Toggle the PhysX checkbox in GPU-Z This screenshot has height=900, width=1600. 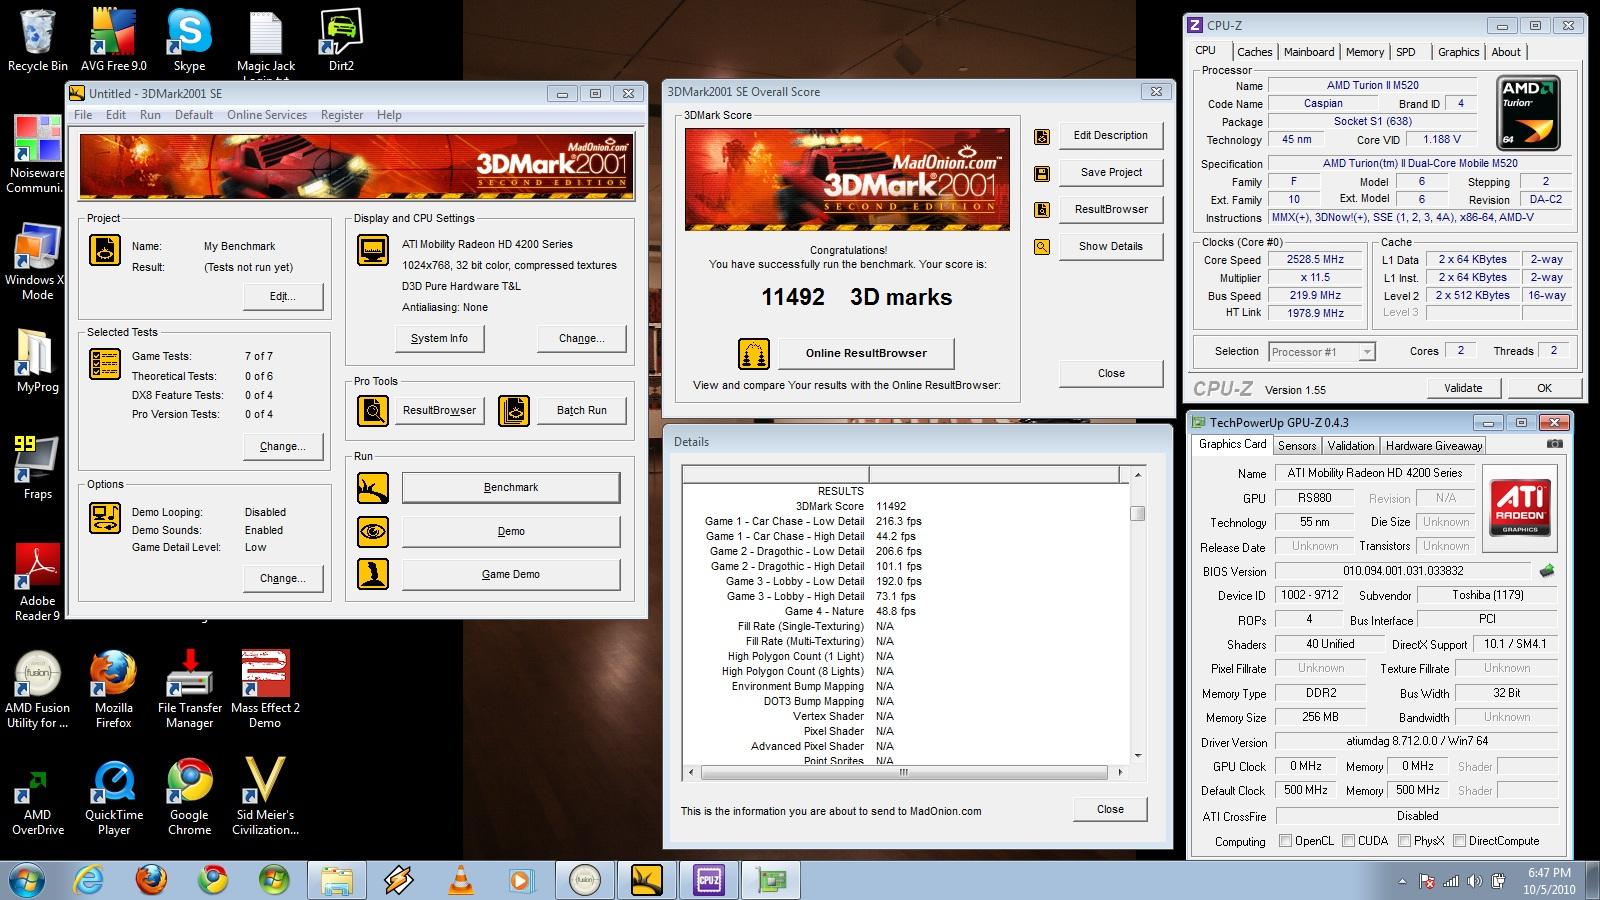tap(1404, 841)
